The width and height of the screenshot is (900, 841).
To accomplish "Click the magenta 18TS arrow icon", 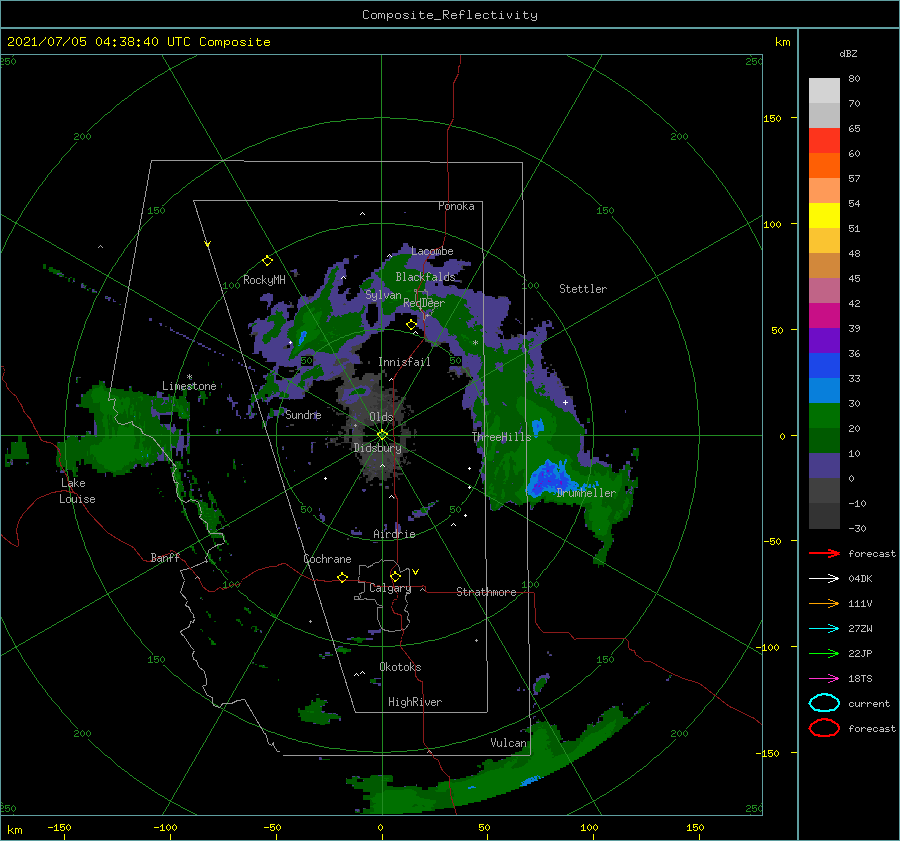I will click(x=824, y=679).
